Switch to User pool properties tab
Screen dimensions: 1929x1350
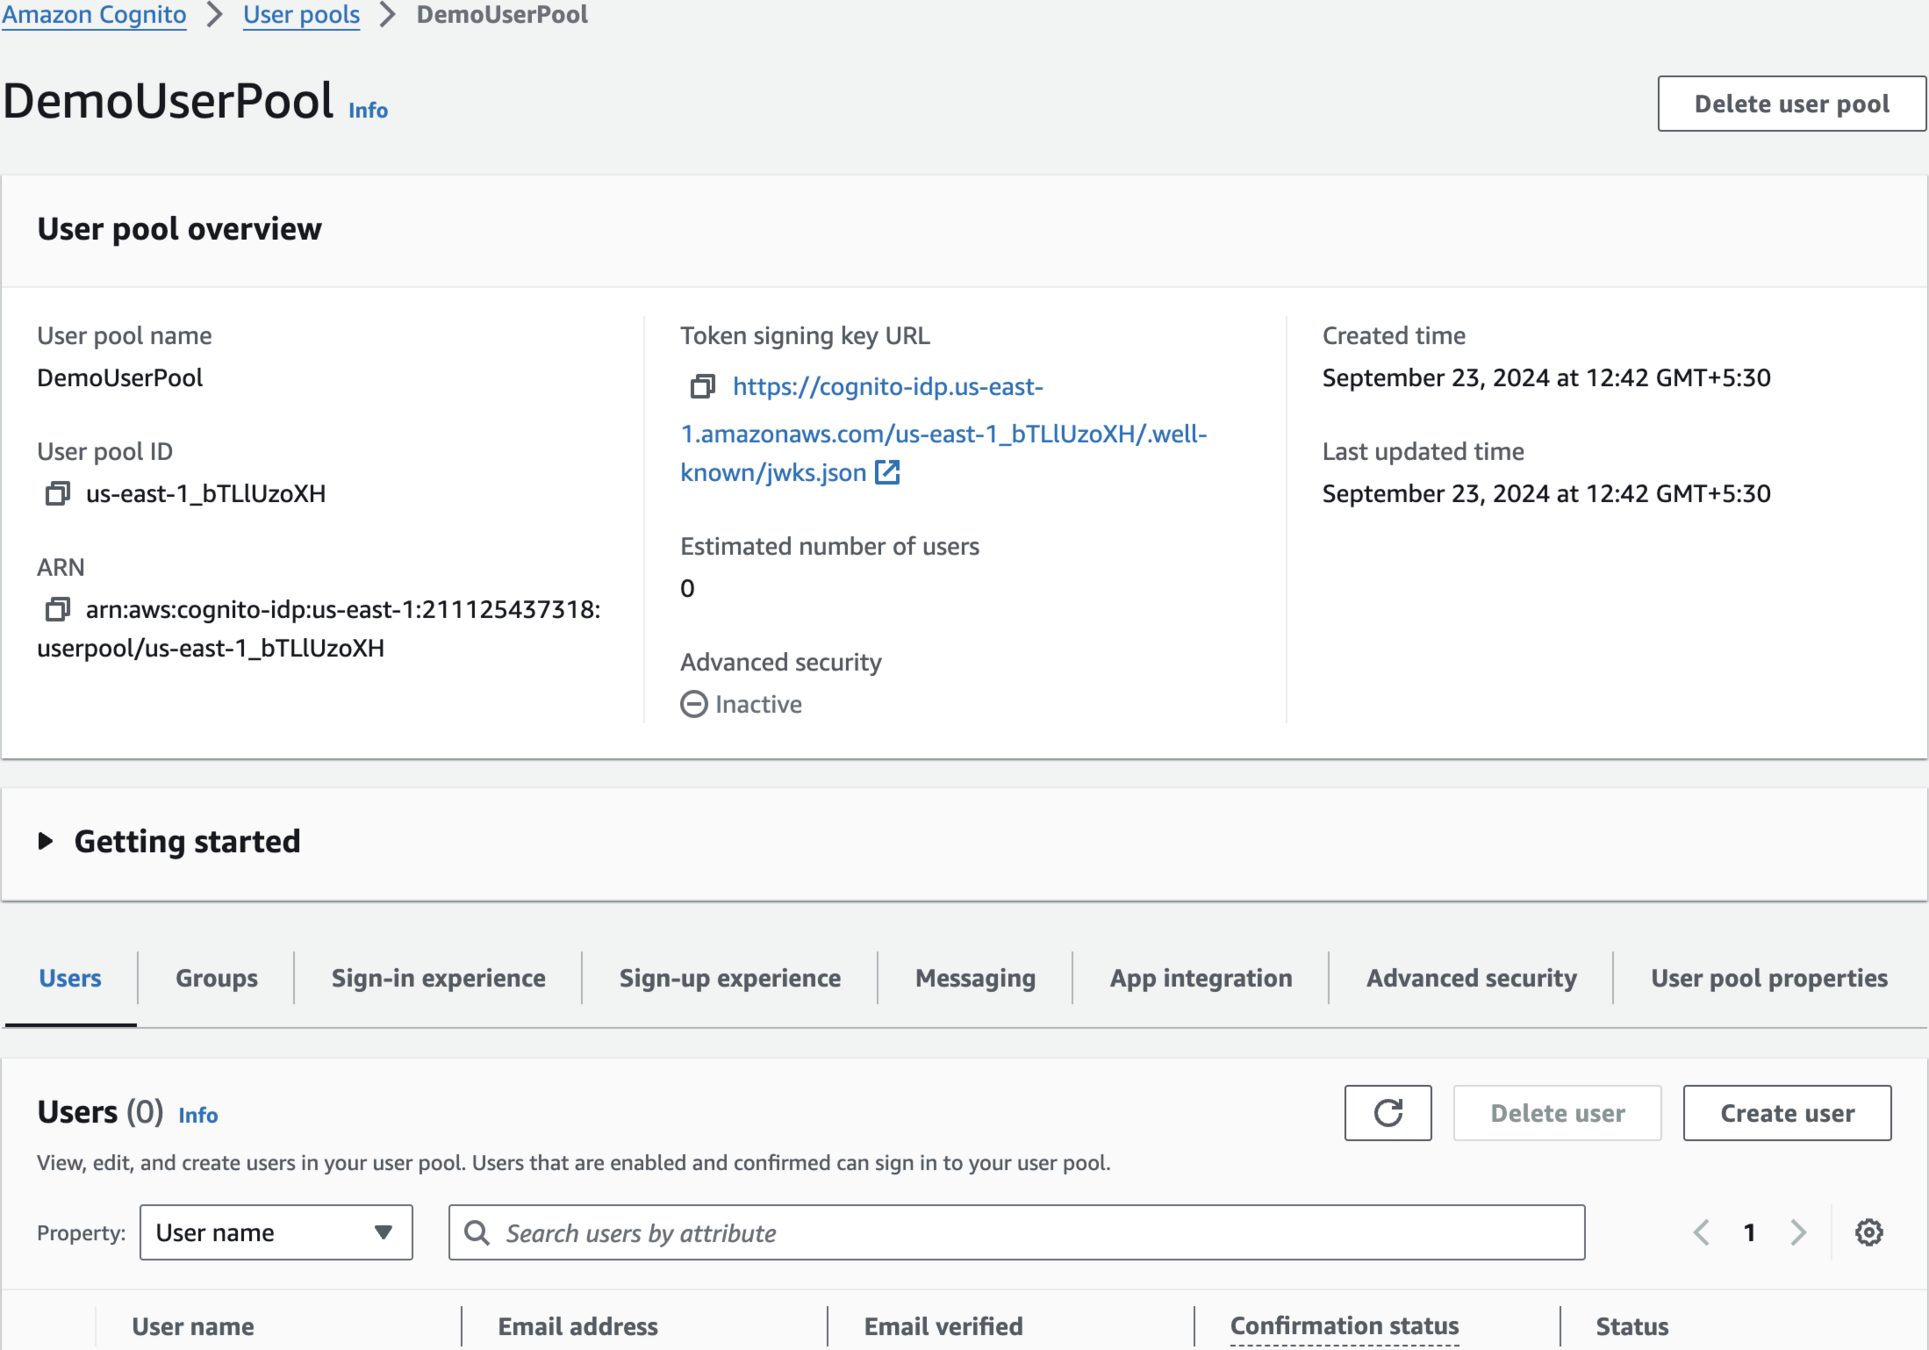tap(1768, 978)
